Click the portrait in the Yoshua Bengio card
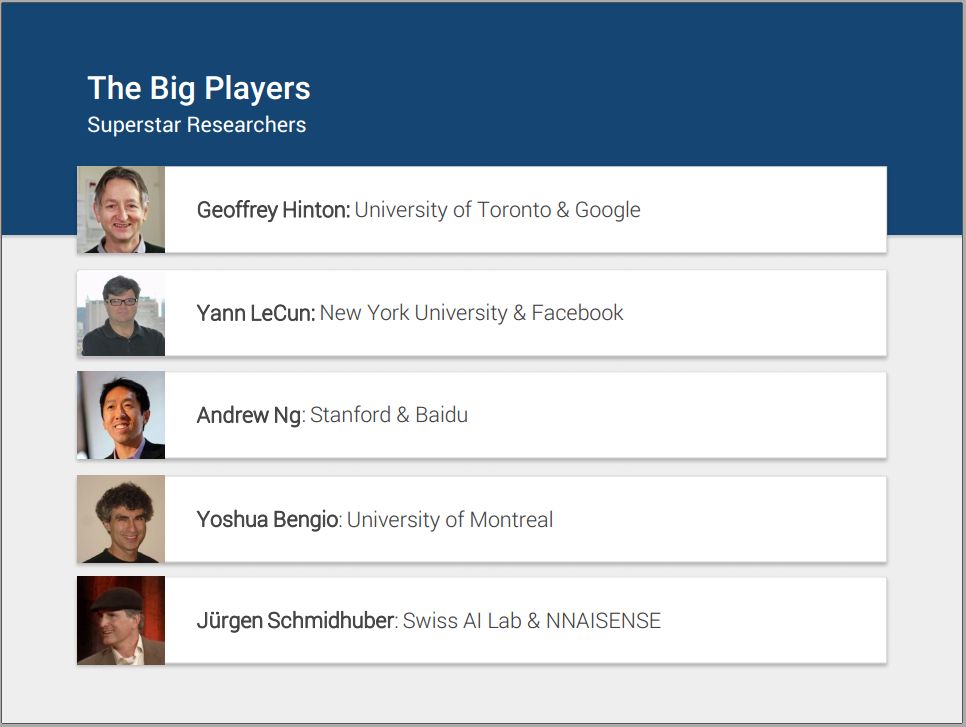Viewport: 966px width, 727px height. pos(121,519)
